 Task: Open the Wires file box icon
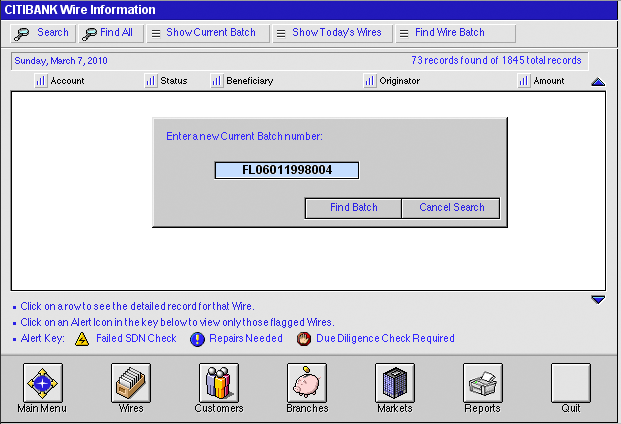click(131, 383)
